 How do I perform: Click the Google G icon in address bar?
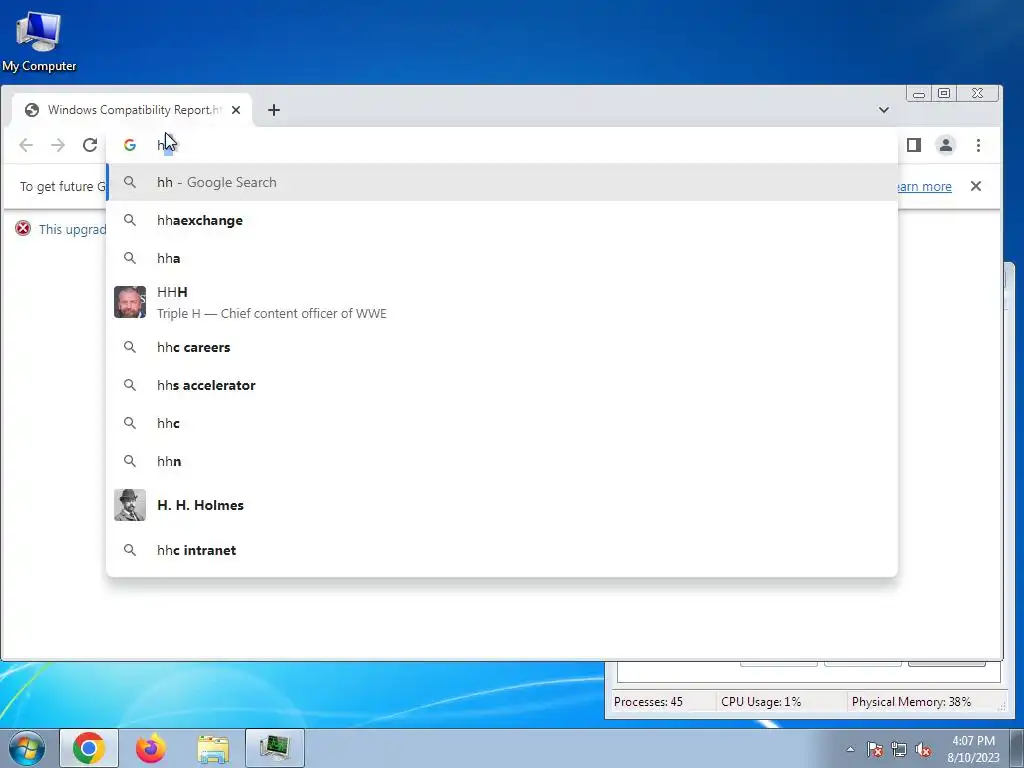click(x=130, y=145)
